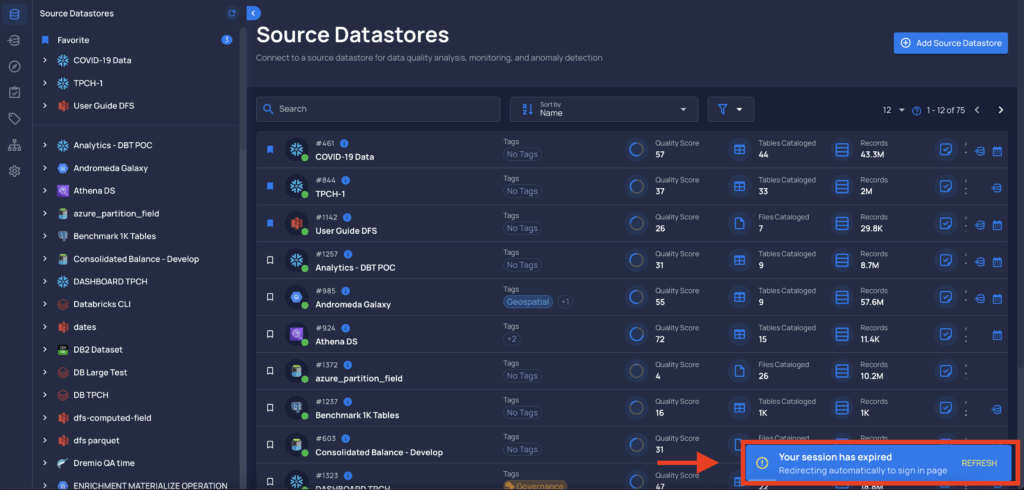This screenshot has width=1024, height=490.
Task: Expand TPCH-1 in Favorite tree
Action: tap(45, 83)
